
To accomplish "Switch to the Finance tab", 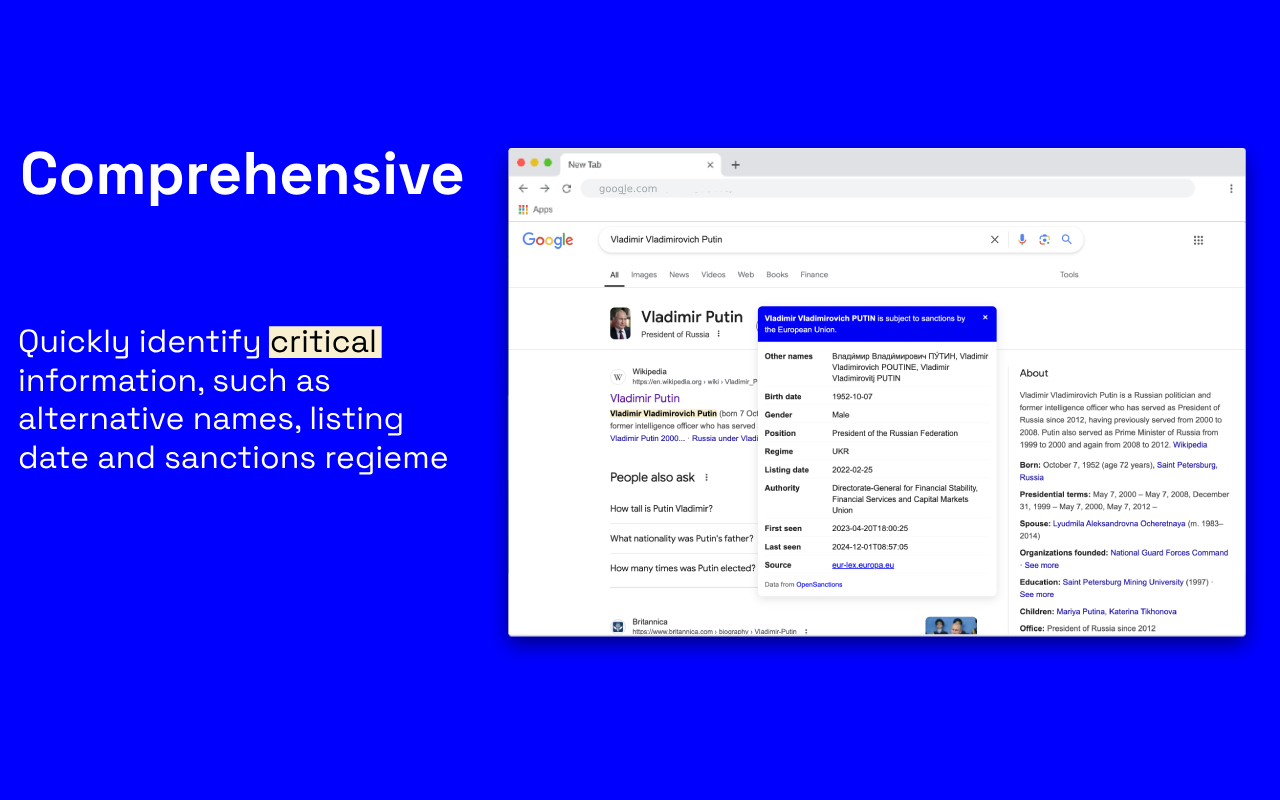I will click(814, 275).
